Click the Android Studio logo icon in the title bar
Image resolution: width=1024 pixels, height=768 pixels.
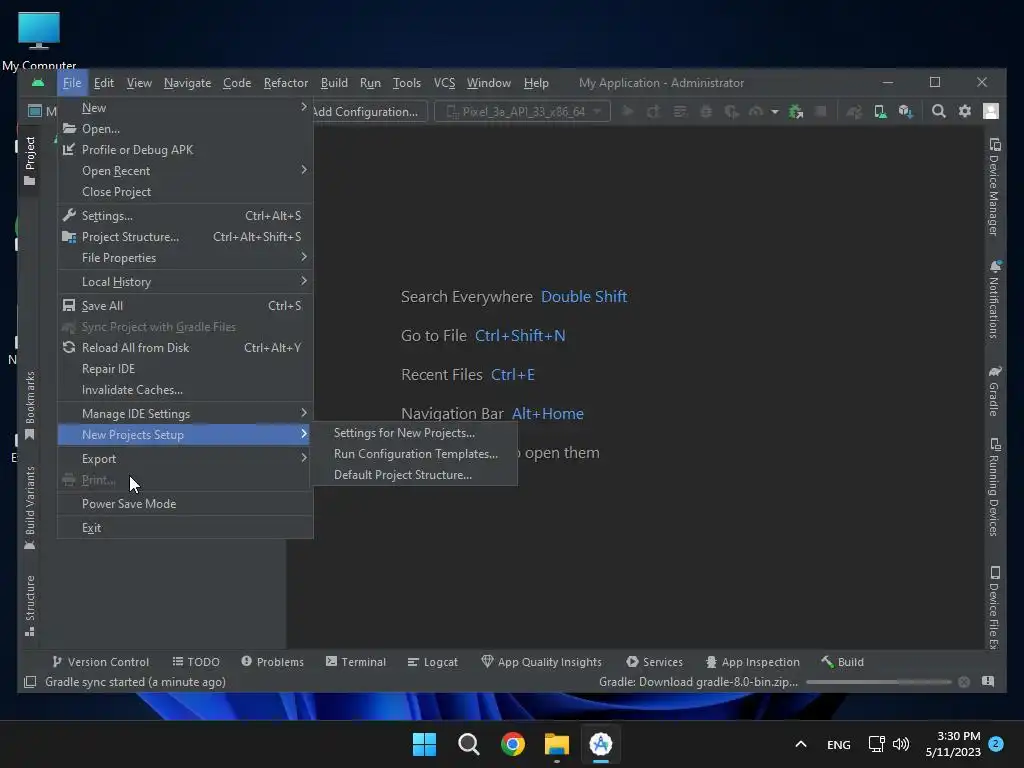pyautogui.click(x=38, y=83)
